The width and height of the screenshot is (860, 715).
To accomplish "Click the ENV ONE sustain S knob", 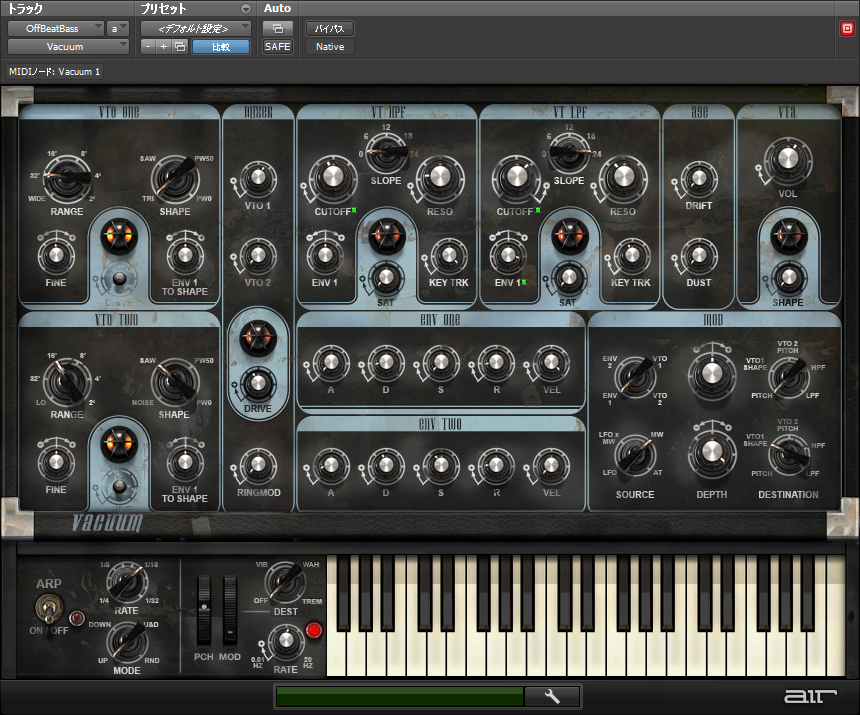I will tap(440, 362).
